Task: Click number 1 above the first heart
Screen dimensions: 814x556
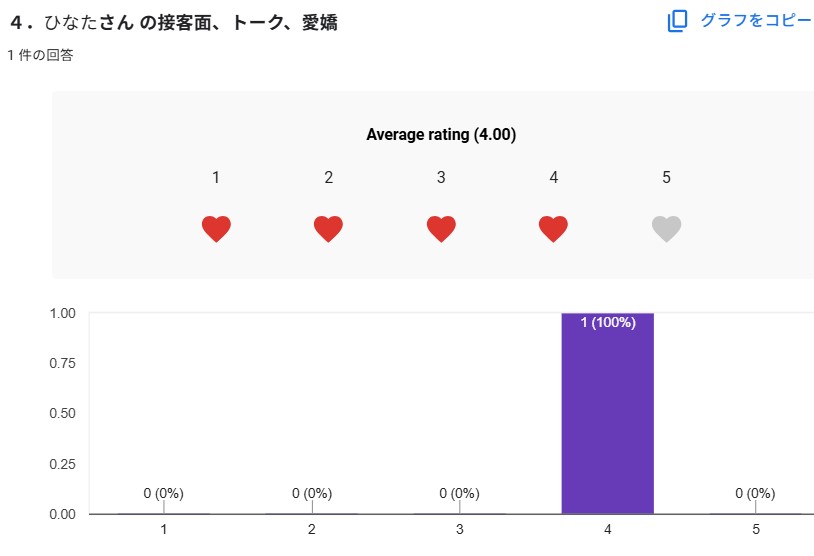Action: pyautogui.click(x=216, y=178)
